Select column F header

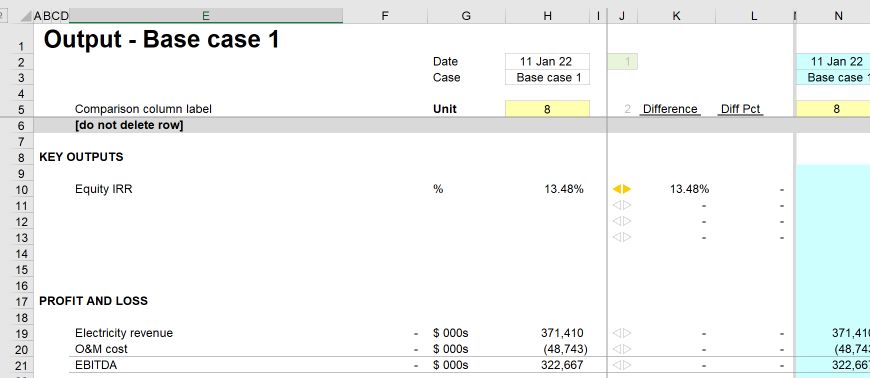point(385,16)
